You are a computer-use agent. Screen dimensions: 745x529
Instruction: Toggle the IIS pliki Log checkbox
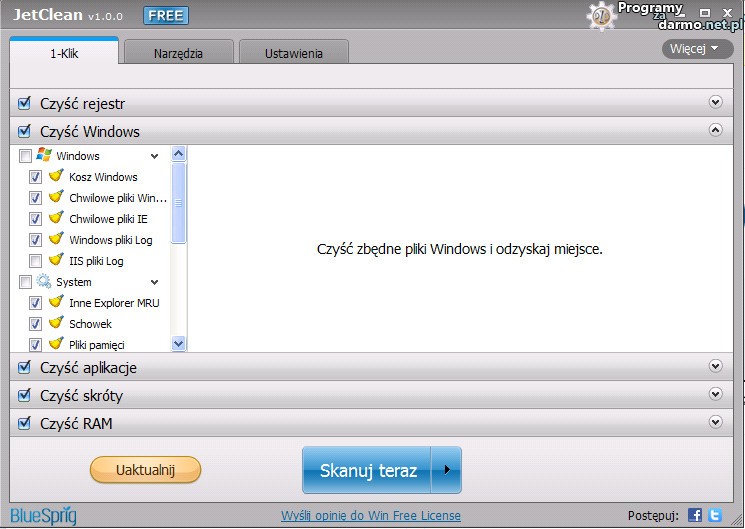click(x=36, y=261)
